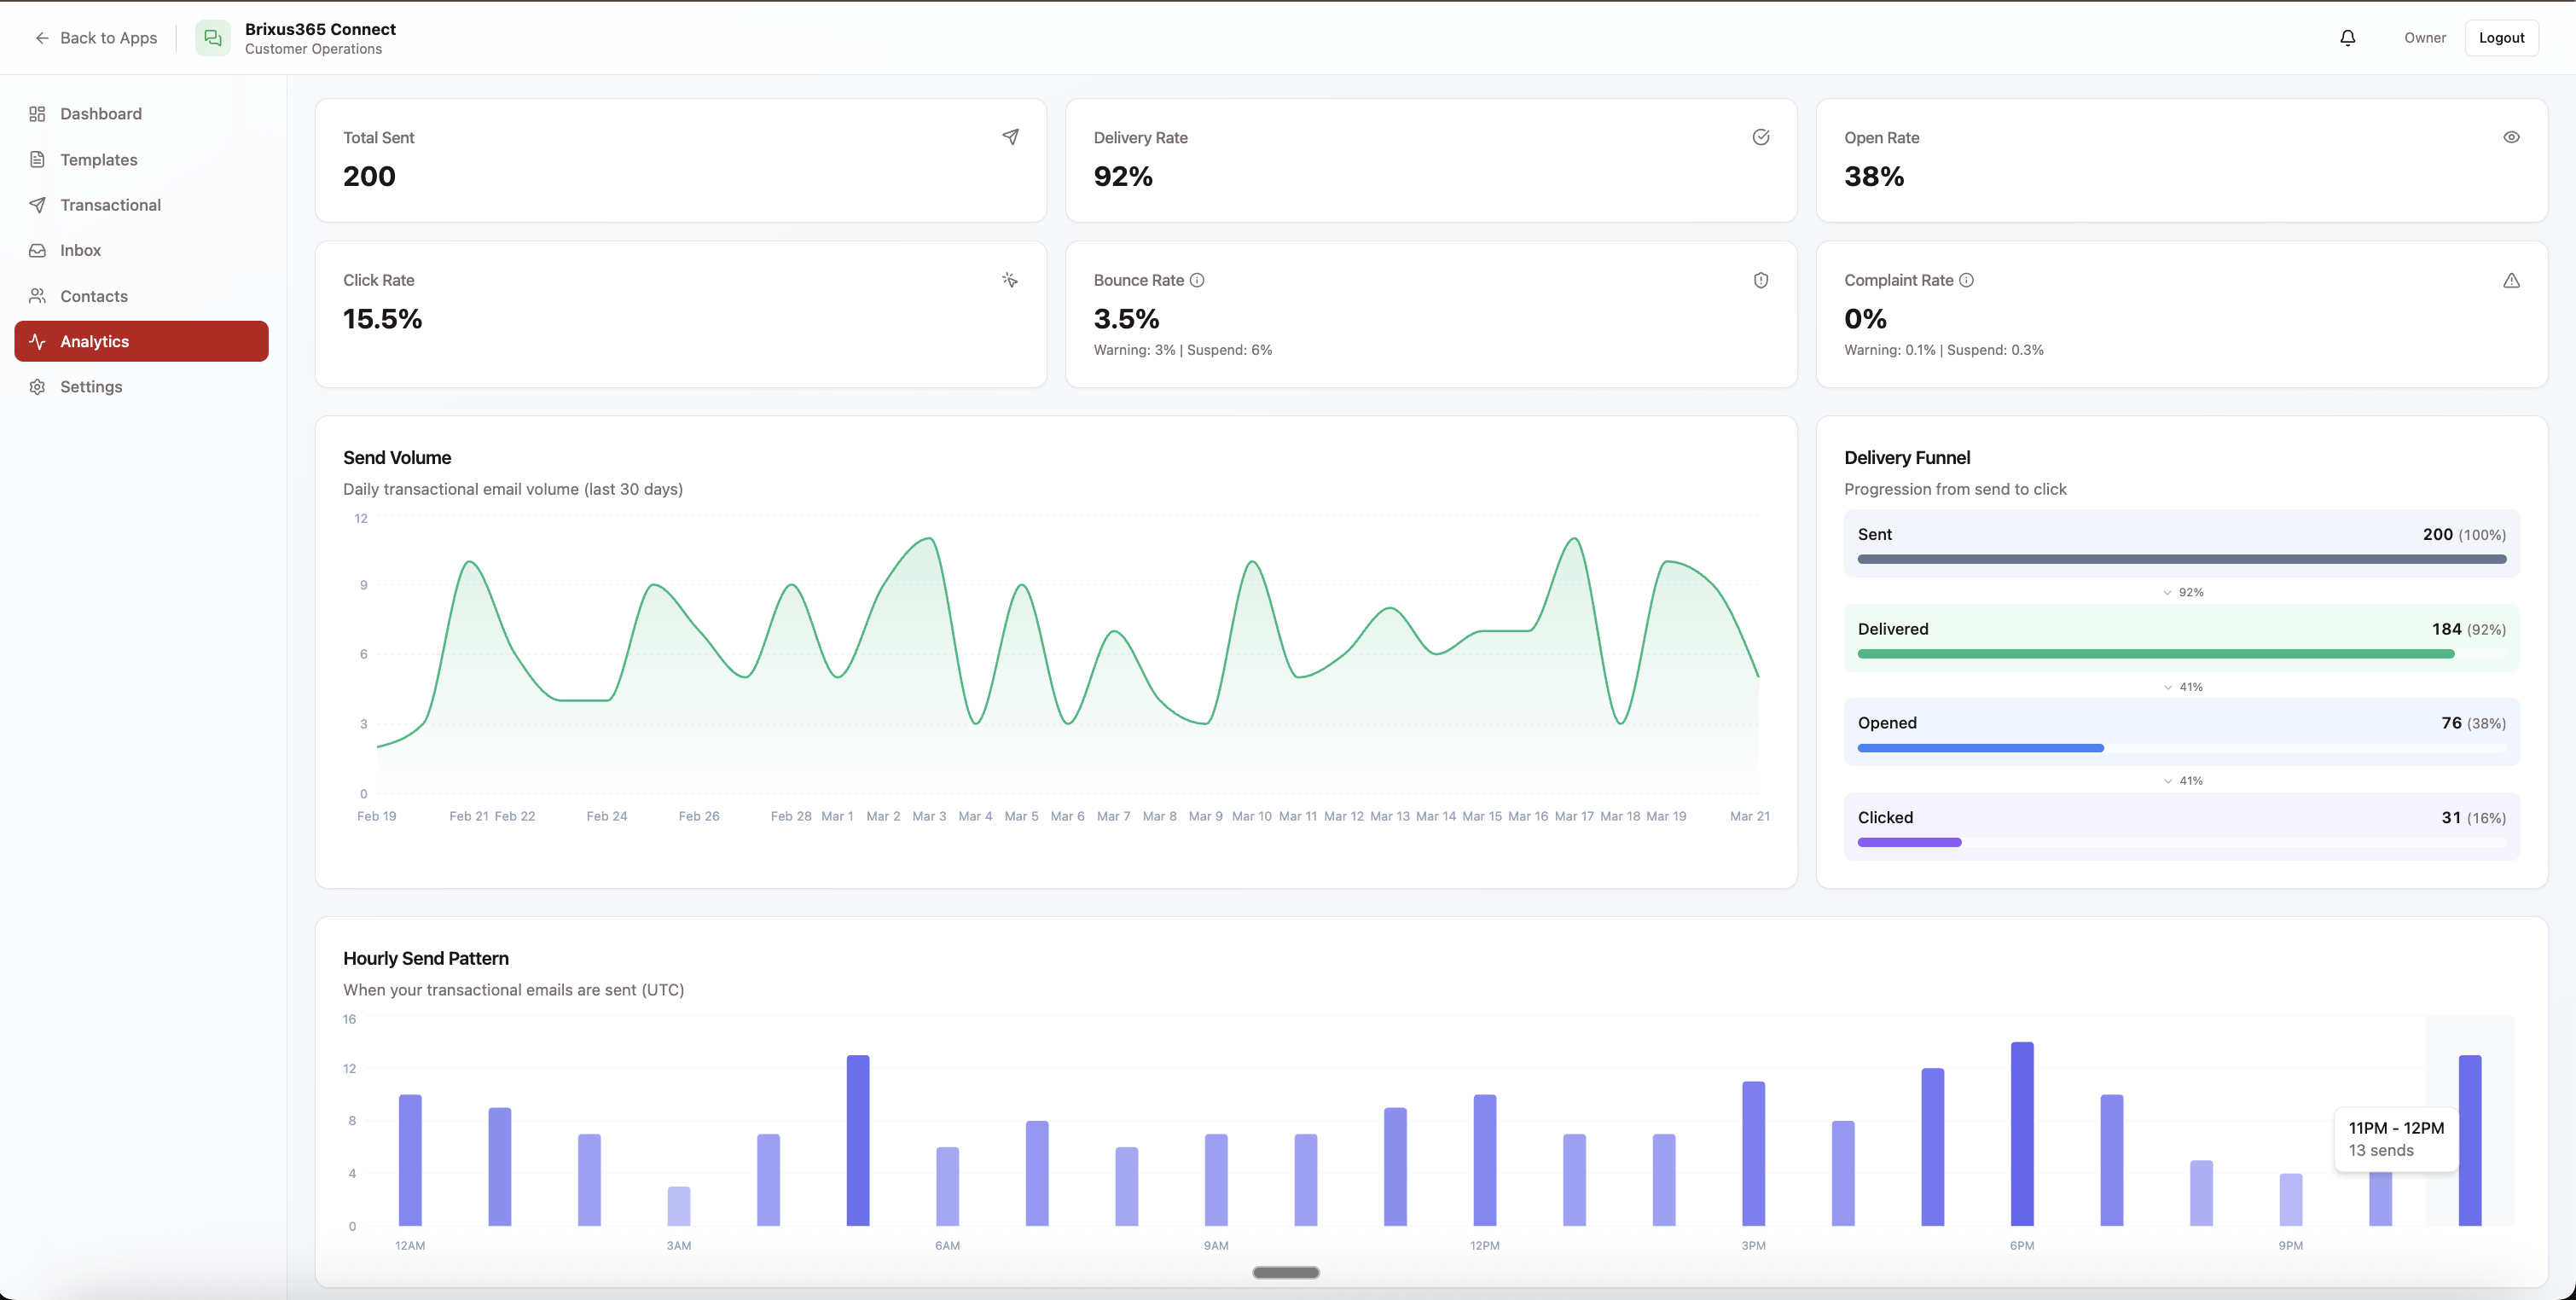Screen dimensions: 2576x1300
Task: Click the 92% chevron between Sent and Delivered
Action: [2167, 593]
